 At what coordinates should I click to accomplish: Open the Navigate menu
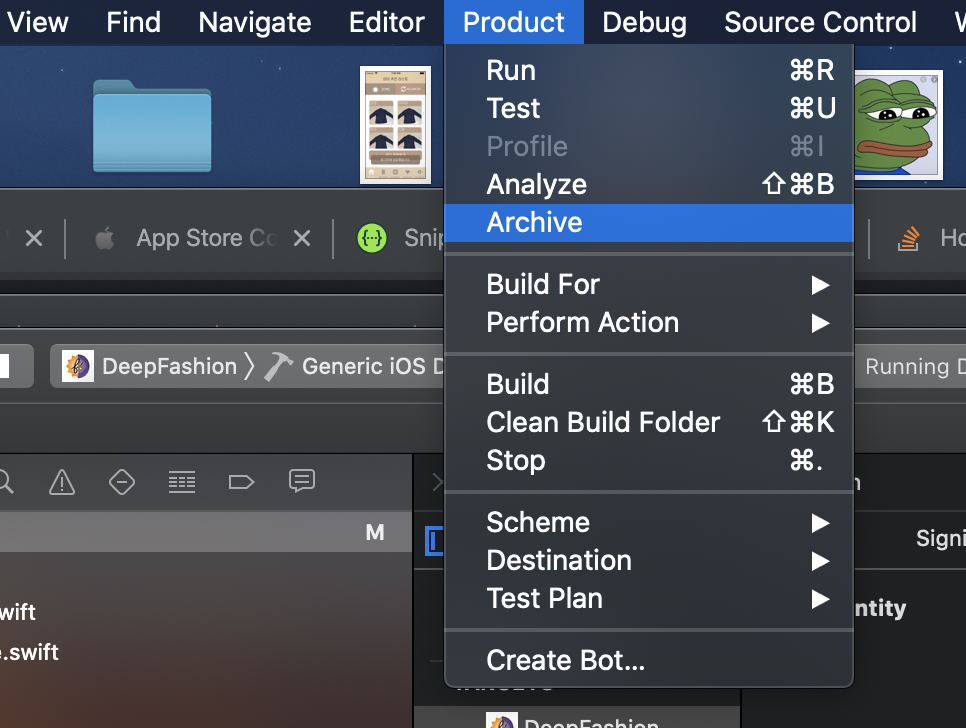tap(254, 22)
